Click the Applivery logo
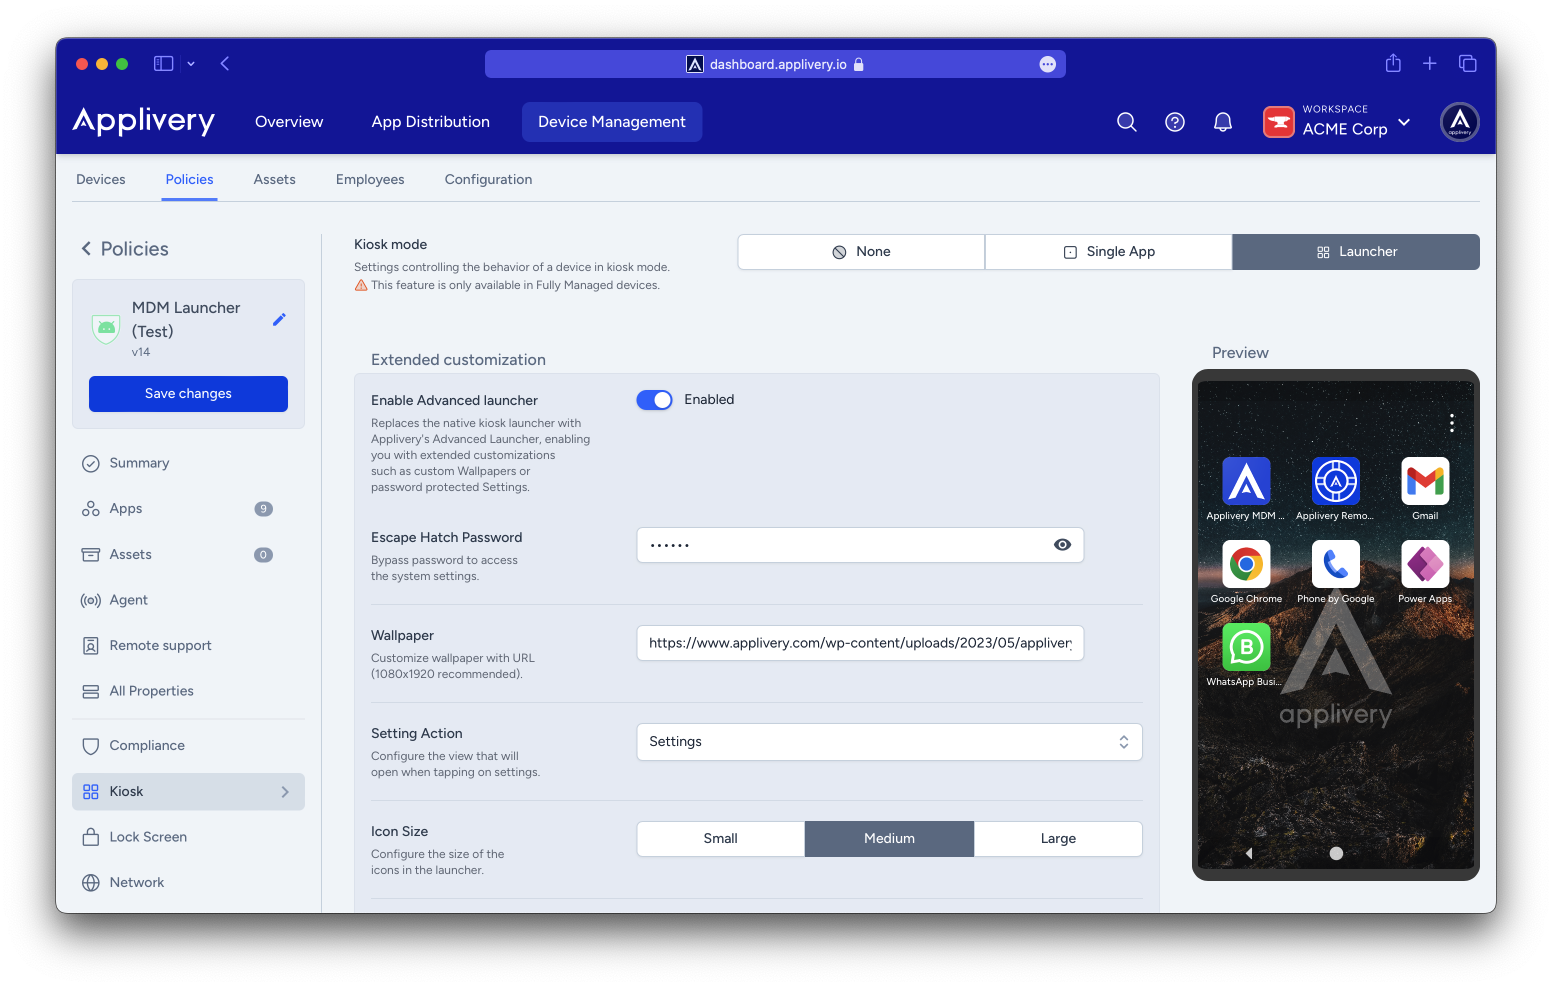This screenshot has height=987, width=1552. click(144, 121)
